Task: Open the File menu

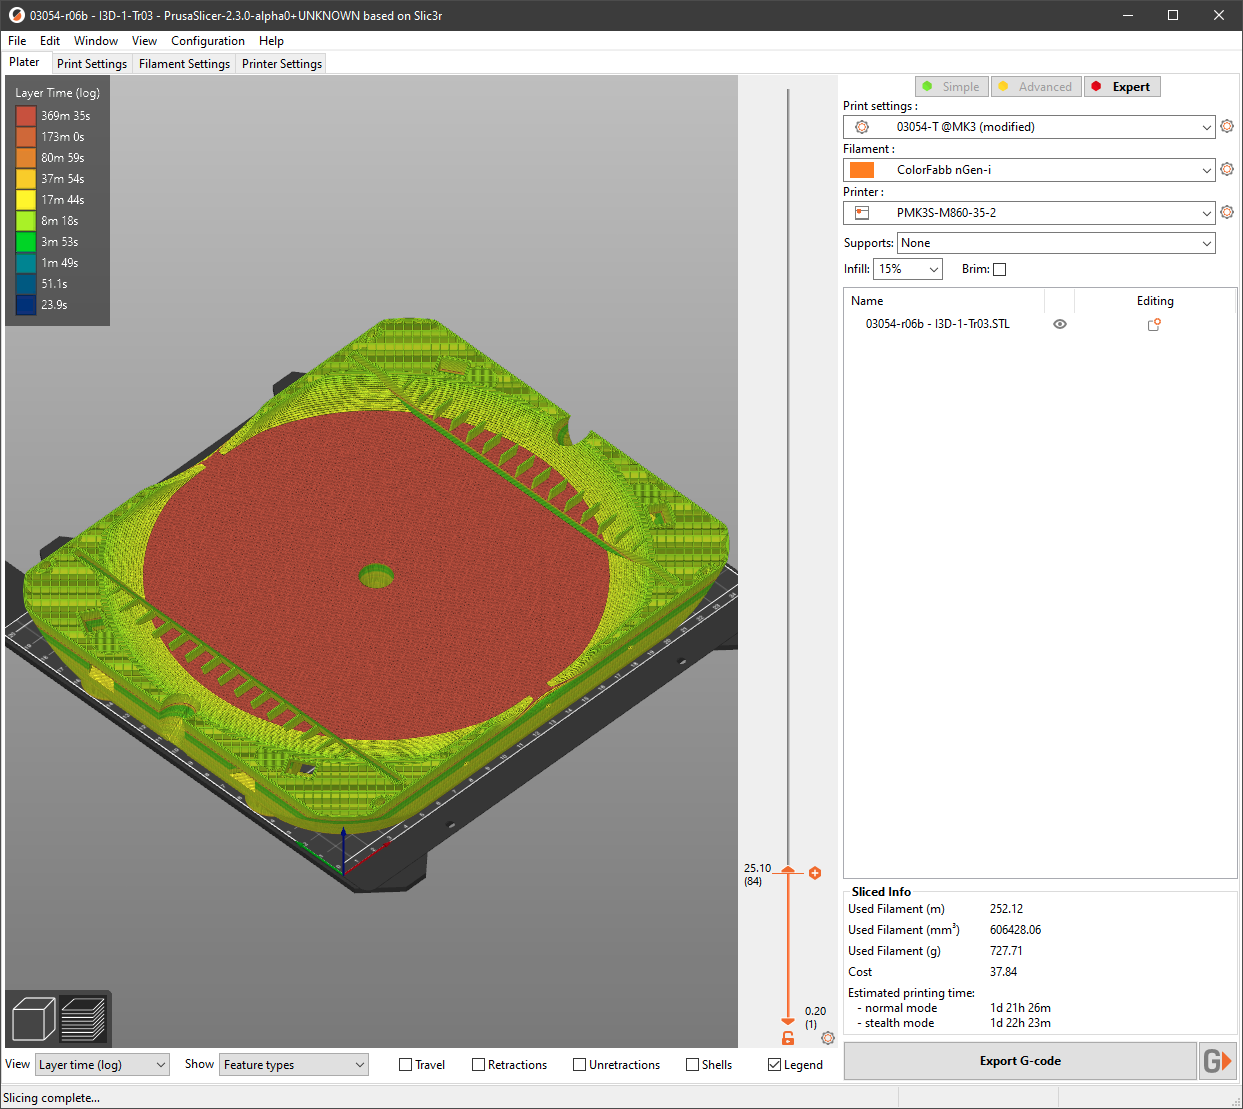Action: click(17, 41)
